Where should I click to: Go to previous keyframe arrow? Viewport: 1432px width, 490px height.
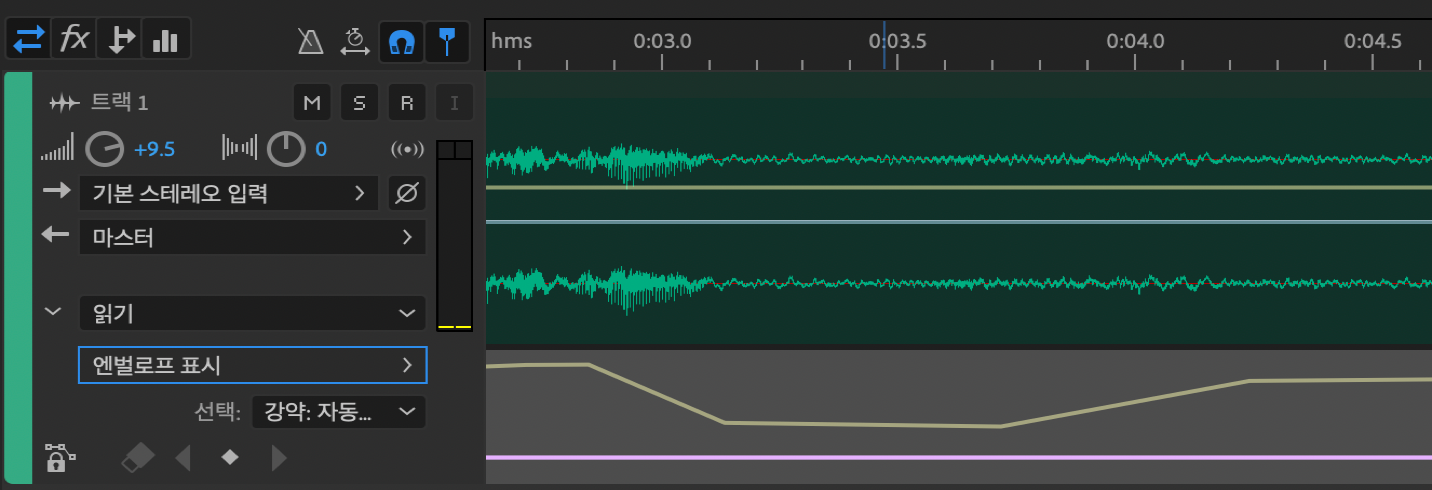pyautogui.click(x=182, y=458)
